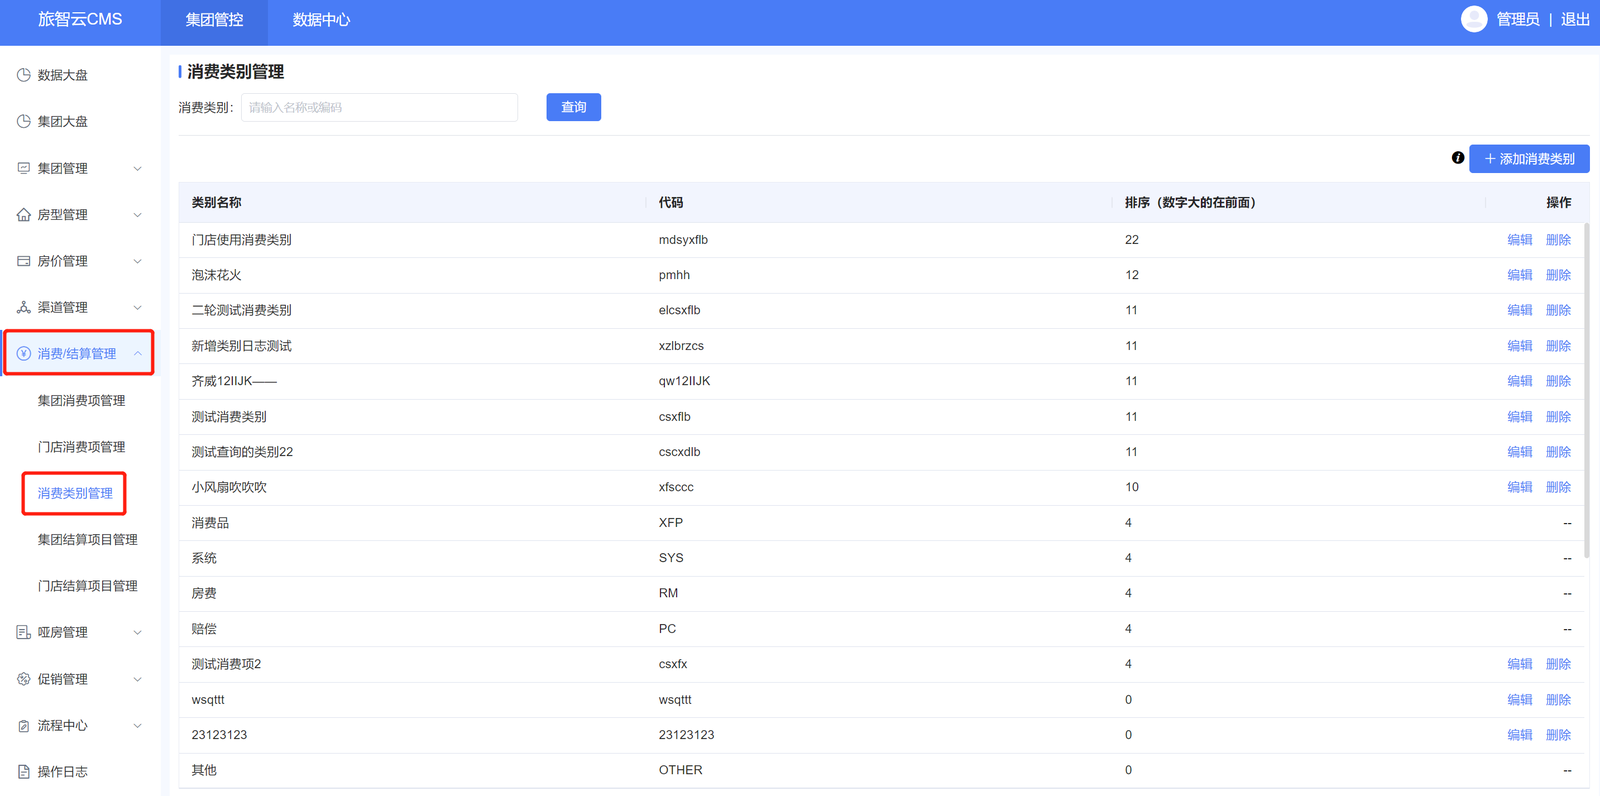1600x796 pixels.
Task: Click the 类别名称 column header
Action: click(x=217, y=202)
